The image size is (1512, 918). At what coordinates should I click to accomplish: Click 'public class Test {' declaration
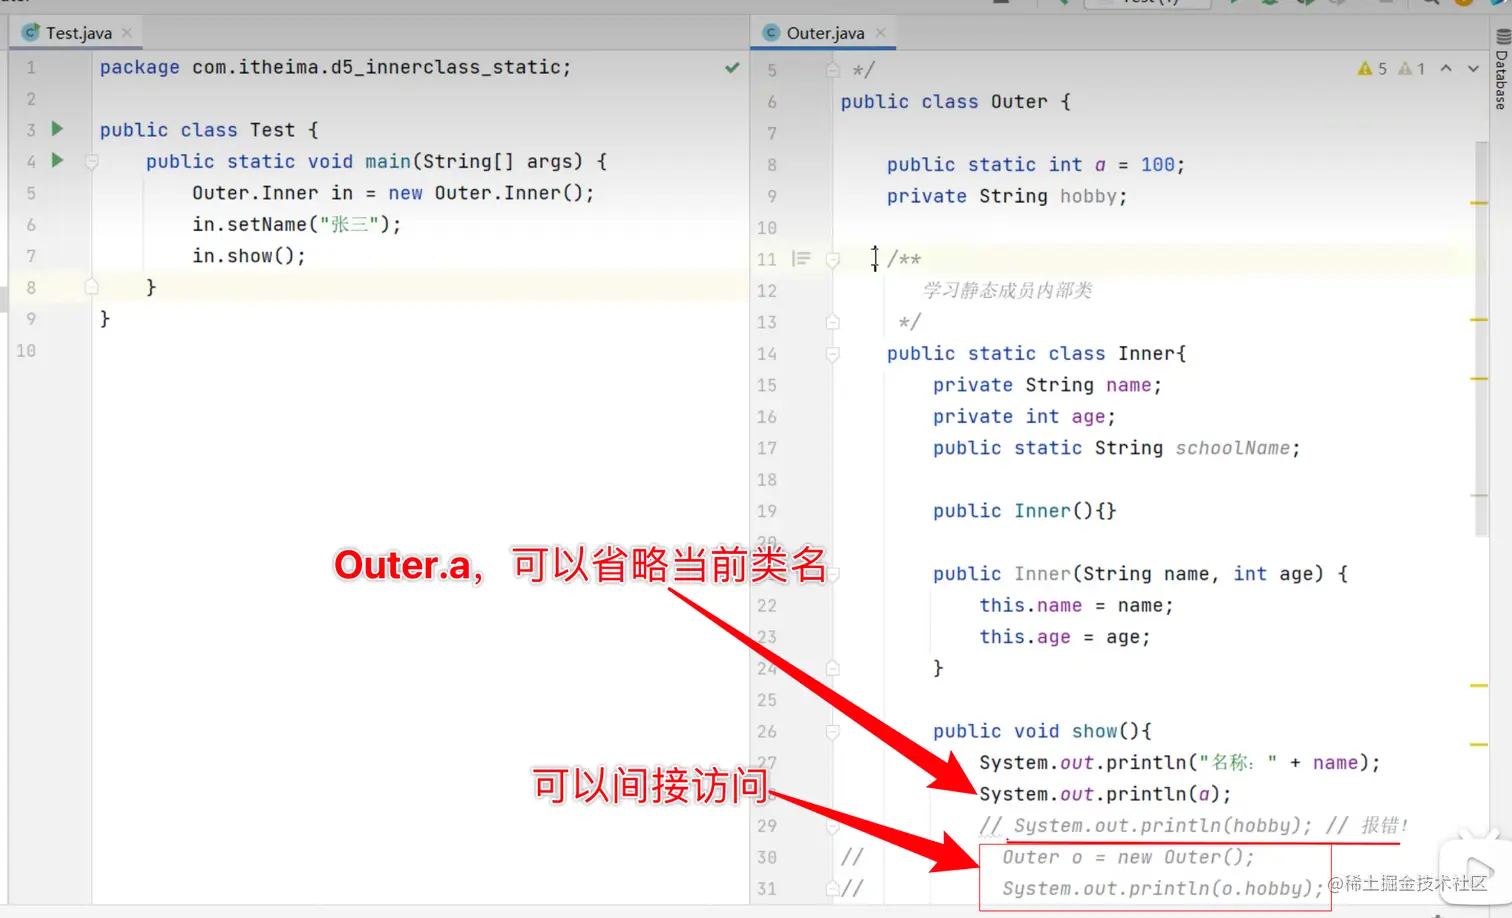point(208,130)
